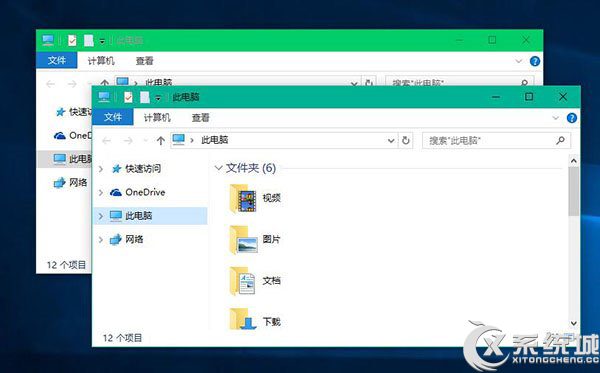Click the scroll up arrow in front window
600x373 pixels.
pos(574,161)
